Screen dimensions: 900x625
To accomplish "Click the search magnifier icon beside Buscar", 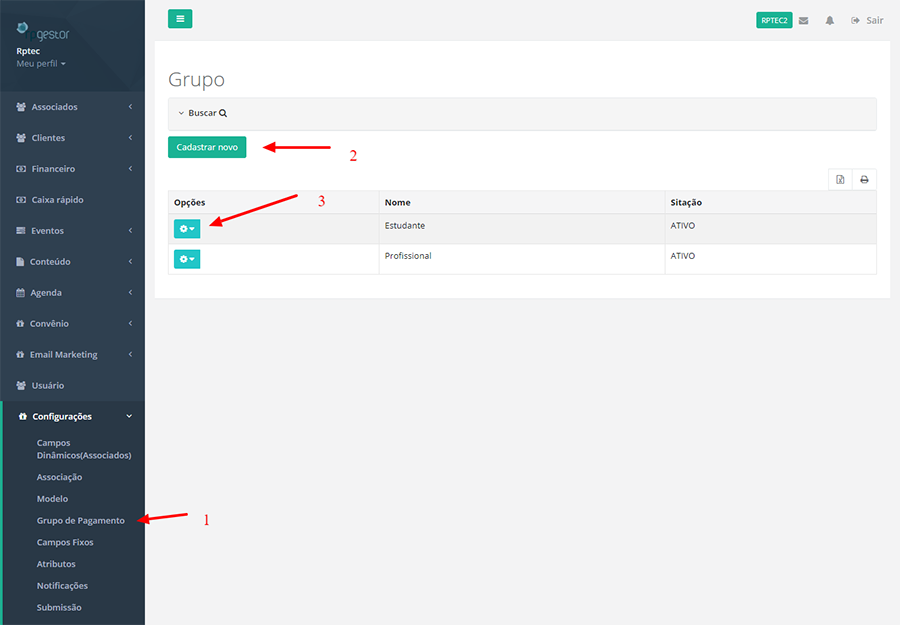I will click(223, 114).
